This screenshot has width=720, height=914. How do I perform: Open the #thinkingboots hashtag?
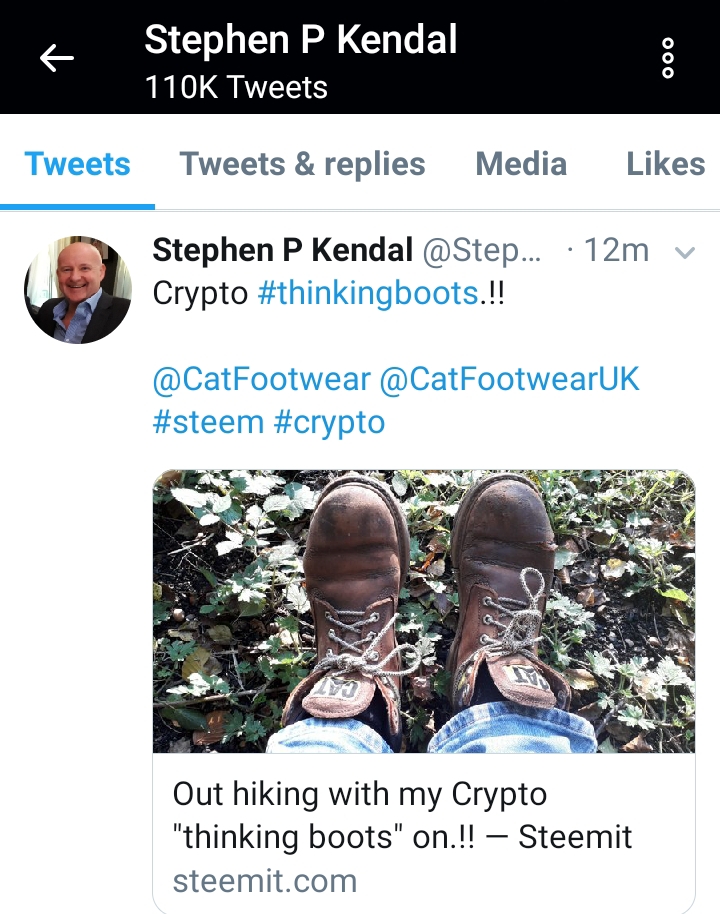pyautogui.click(x=367, y=293)
